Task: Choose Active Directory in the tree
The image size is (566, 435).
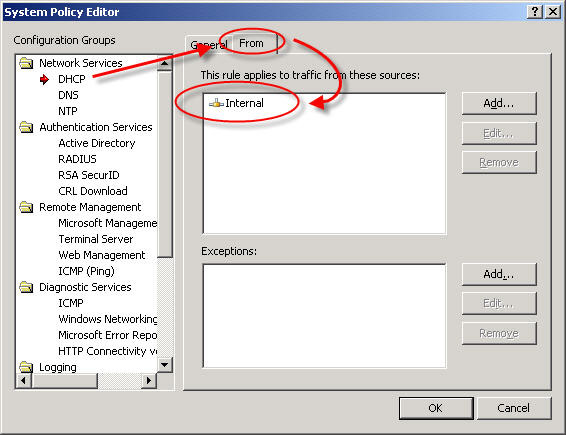Action: click(97, 143)
